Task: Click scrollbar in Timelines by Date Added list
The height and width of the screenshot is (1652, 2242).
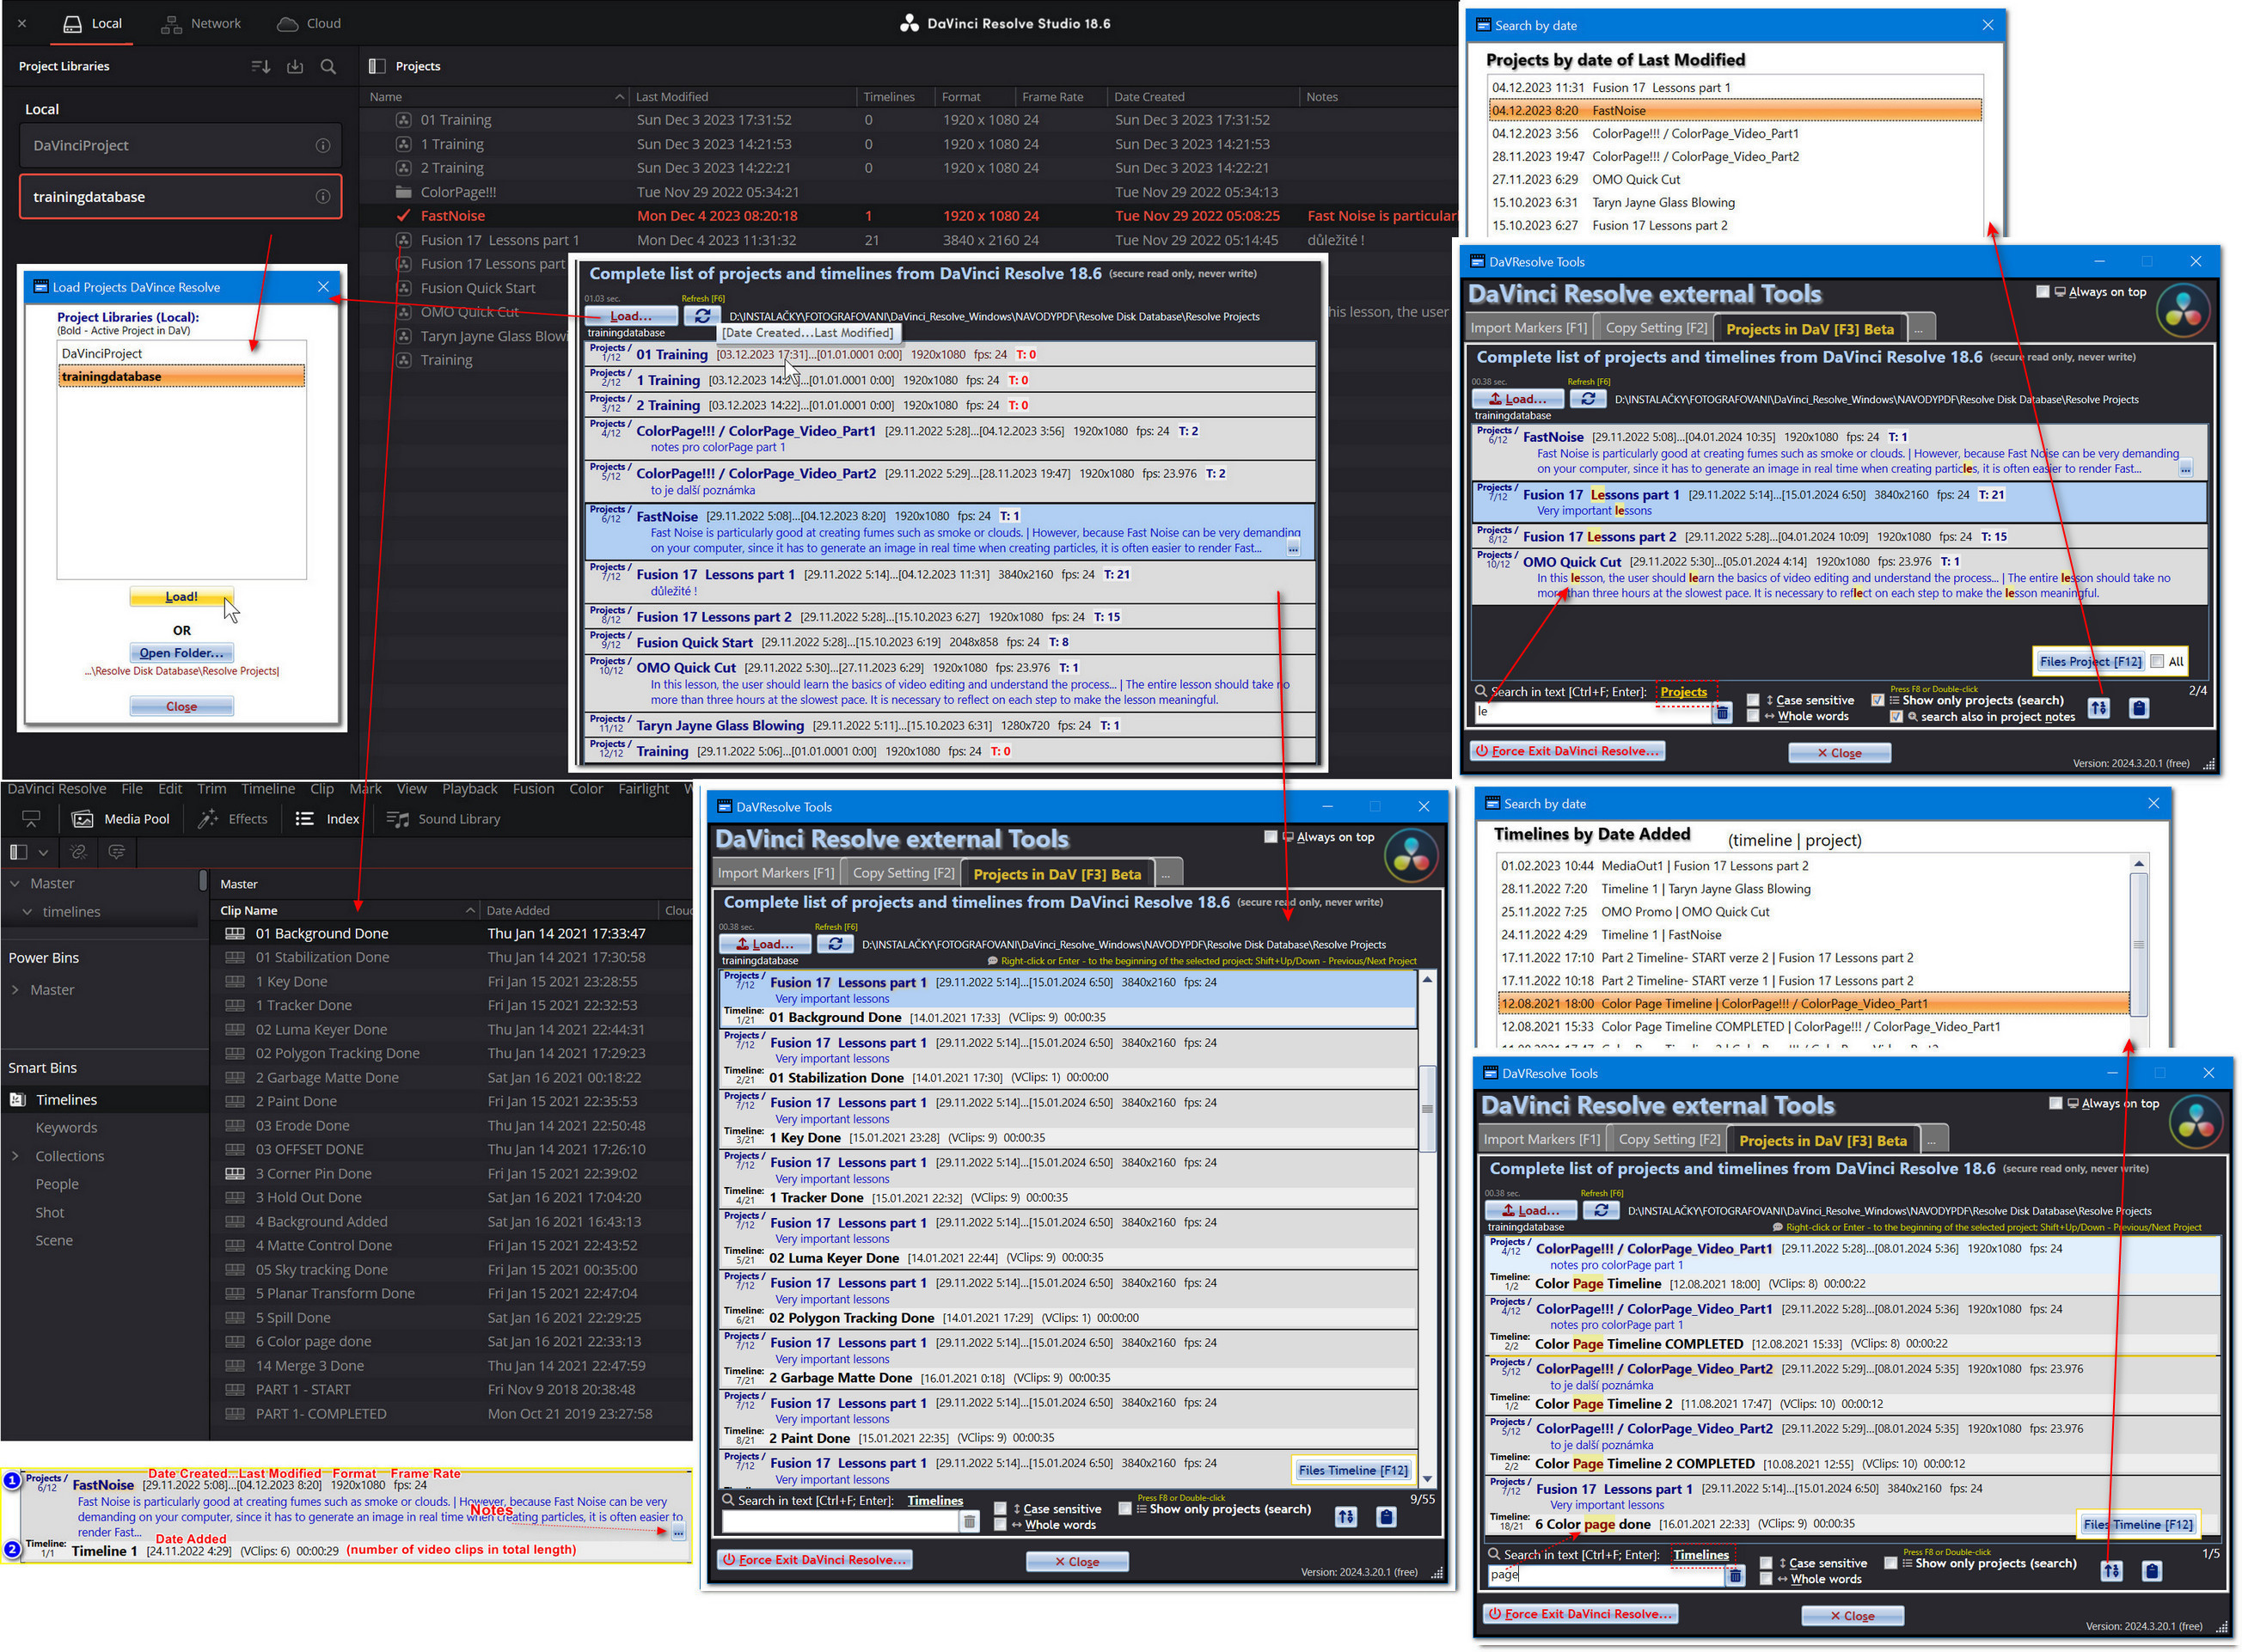Action: 2139,945
